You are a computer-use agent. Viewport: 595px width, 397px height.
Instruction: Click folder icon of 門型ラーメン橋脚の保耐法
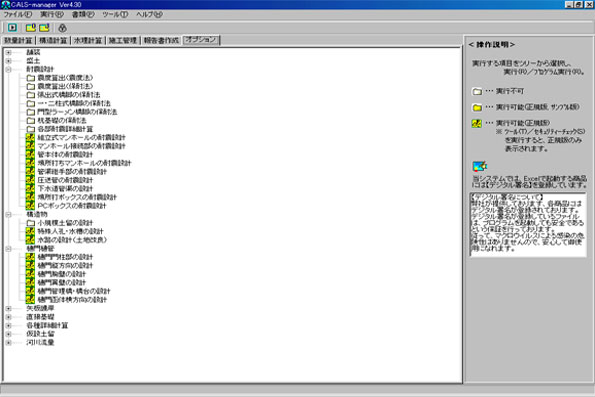[31, 112]
